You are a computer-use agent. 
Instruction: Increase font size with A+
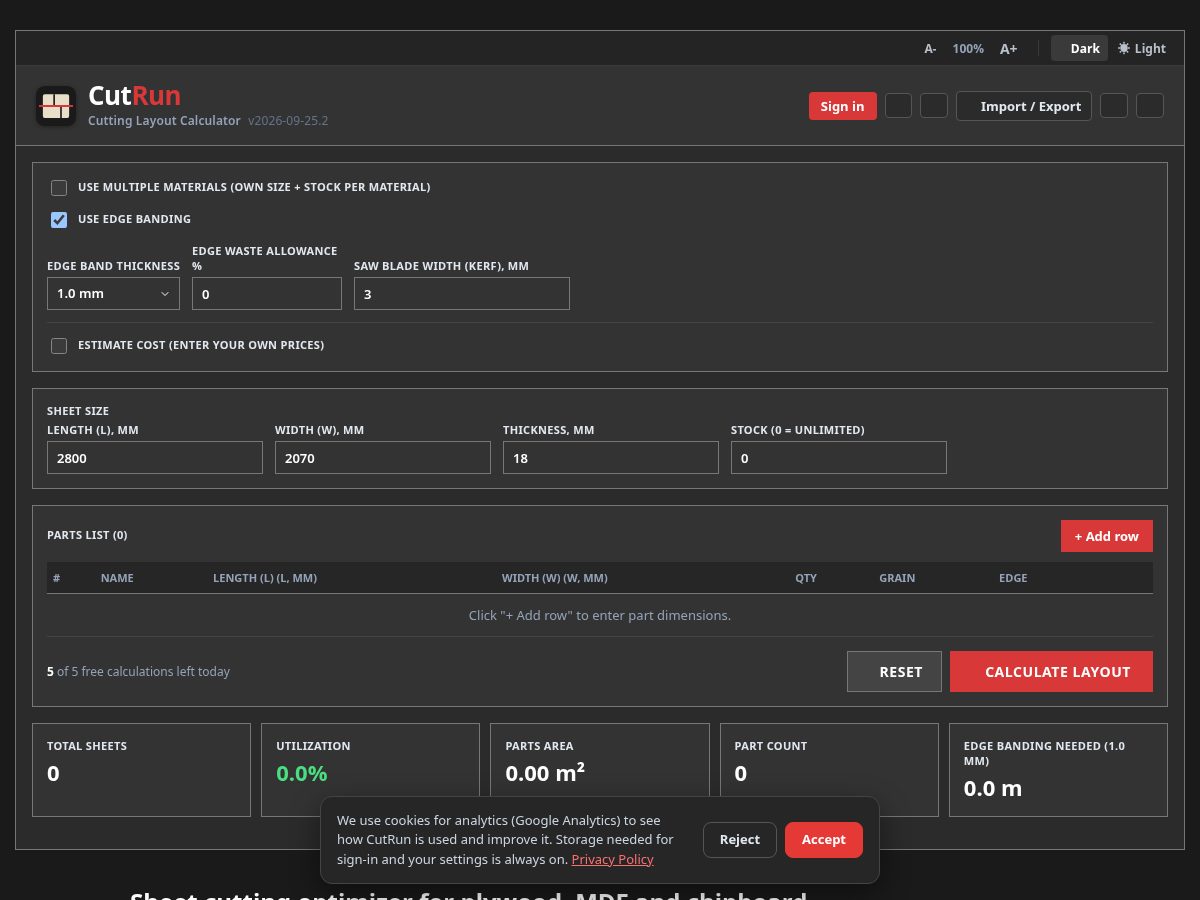point(1008,48)
